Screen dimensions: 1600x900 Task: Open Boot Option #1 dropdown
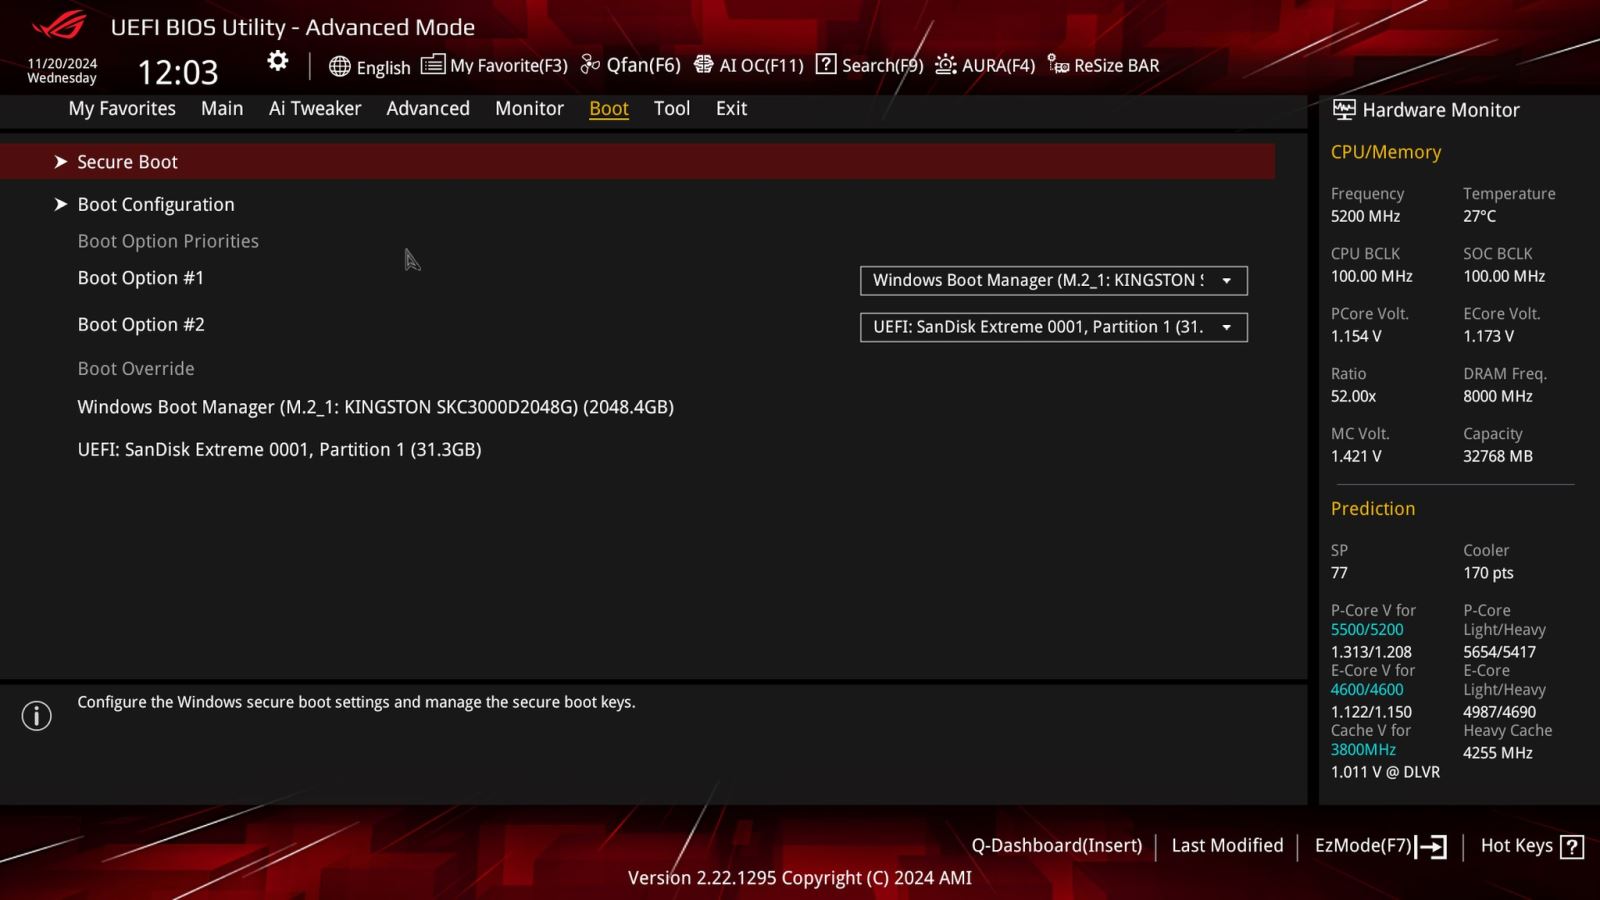(x=1054, y=280)
